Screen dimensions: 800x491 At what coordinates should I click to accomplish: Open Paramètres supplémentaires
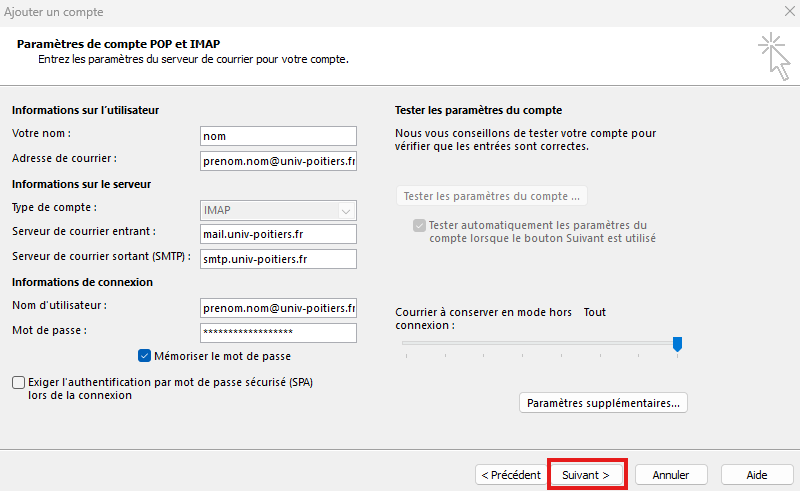[603, 403]
